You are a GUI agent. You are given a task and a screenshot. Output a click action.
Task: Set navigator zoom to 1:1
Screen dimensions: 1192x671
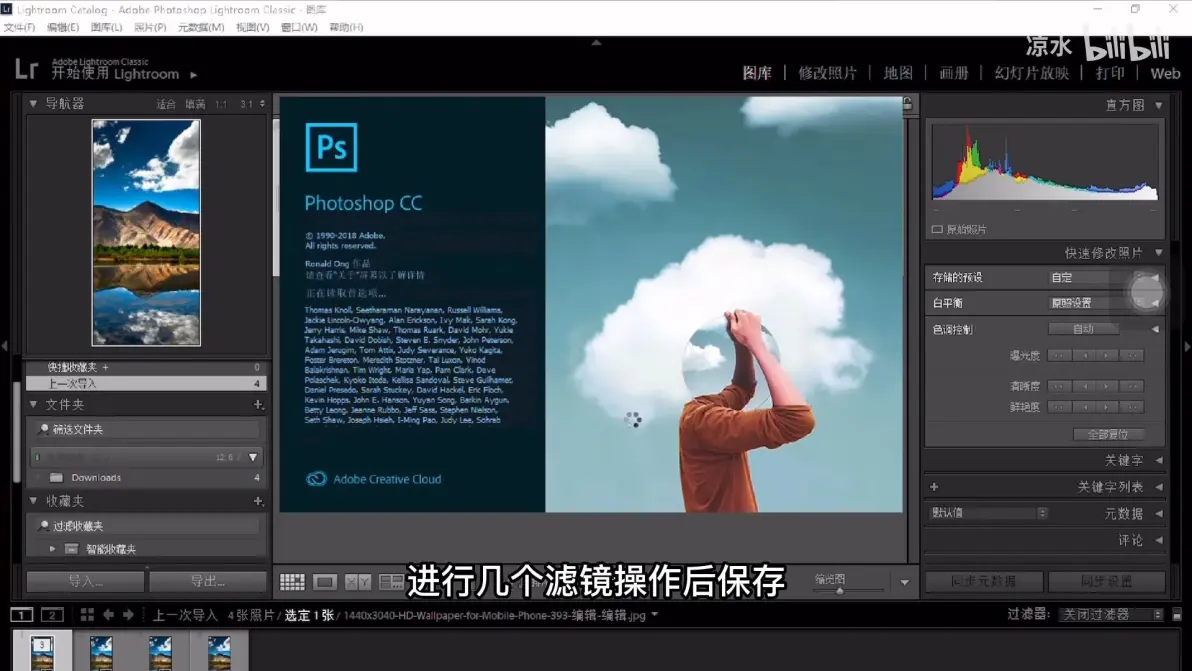click(221, 104)
